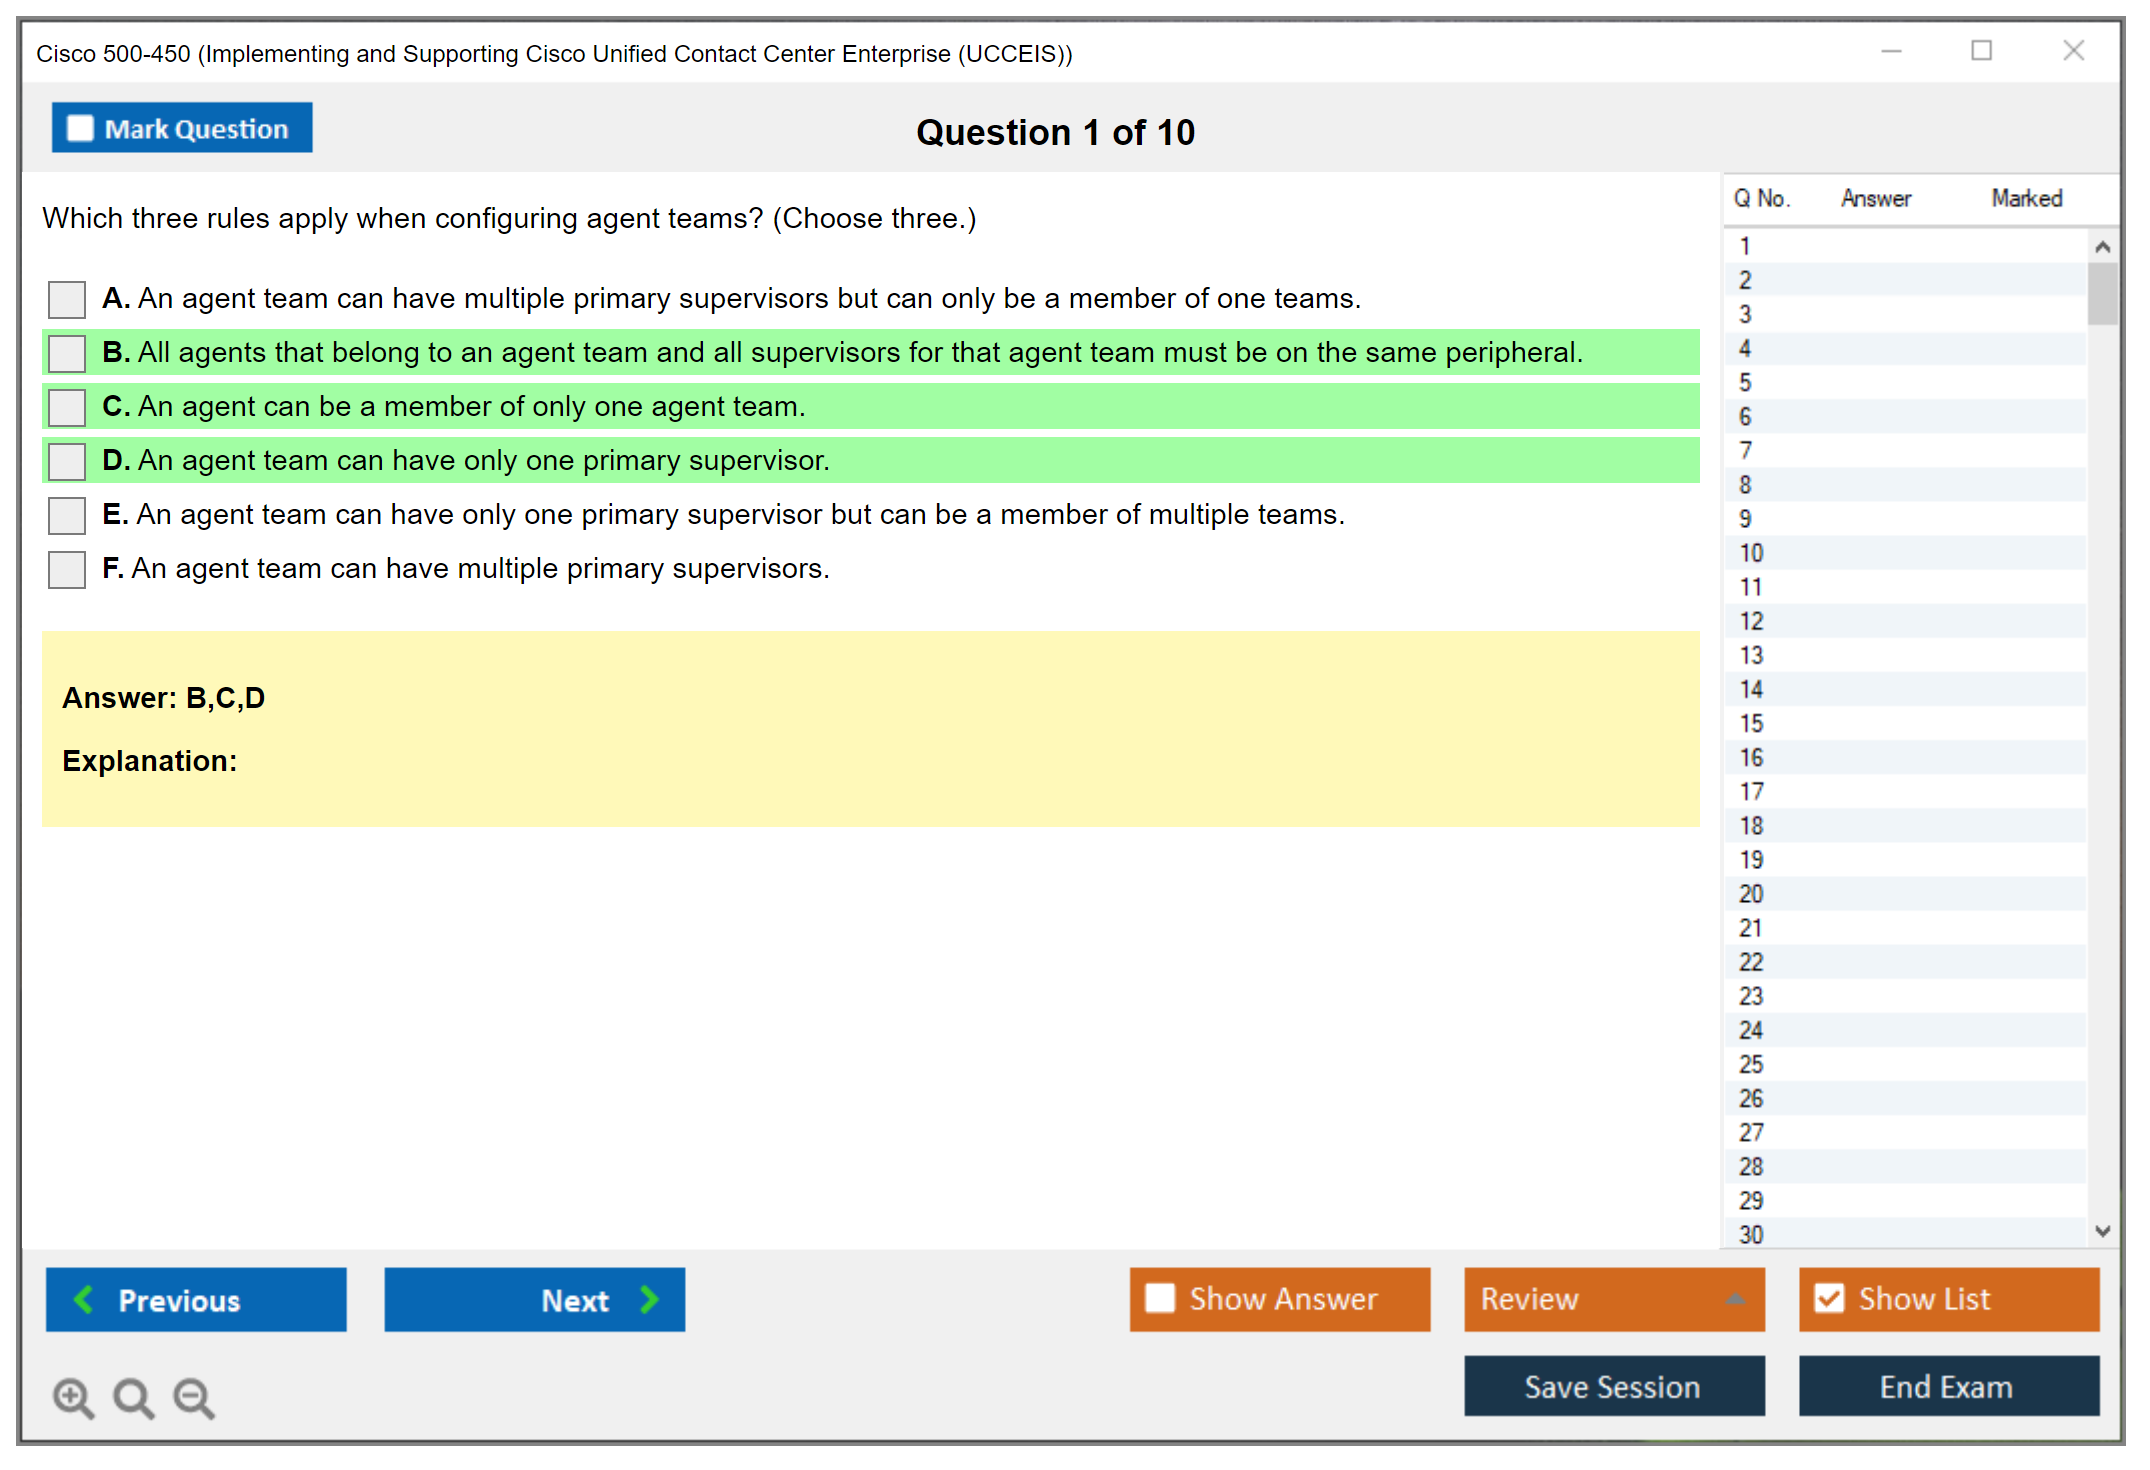Toggle the Mark Question checkbox
The height and width of the screenshot is (1470, 2150).
[x=80, y=129]
